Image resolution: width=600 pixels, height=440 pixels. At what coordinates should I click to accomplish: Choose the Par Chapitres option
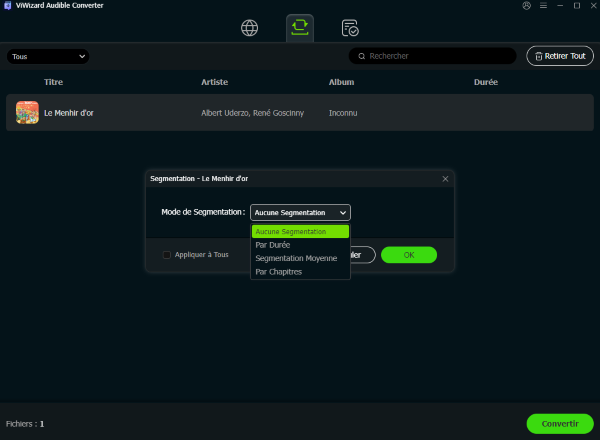click(x=300, y=272)
